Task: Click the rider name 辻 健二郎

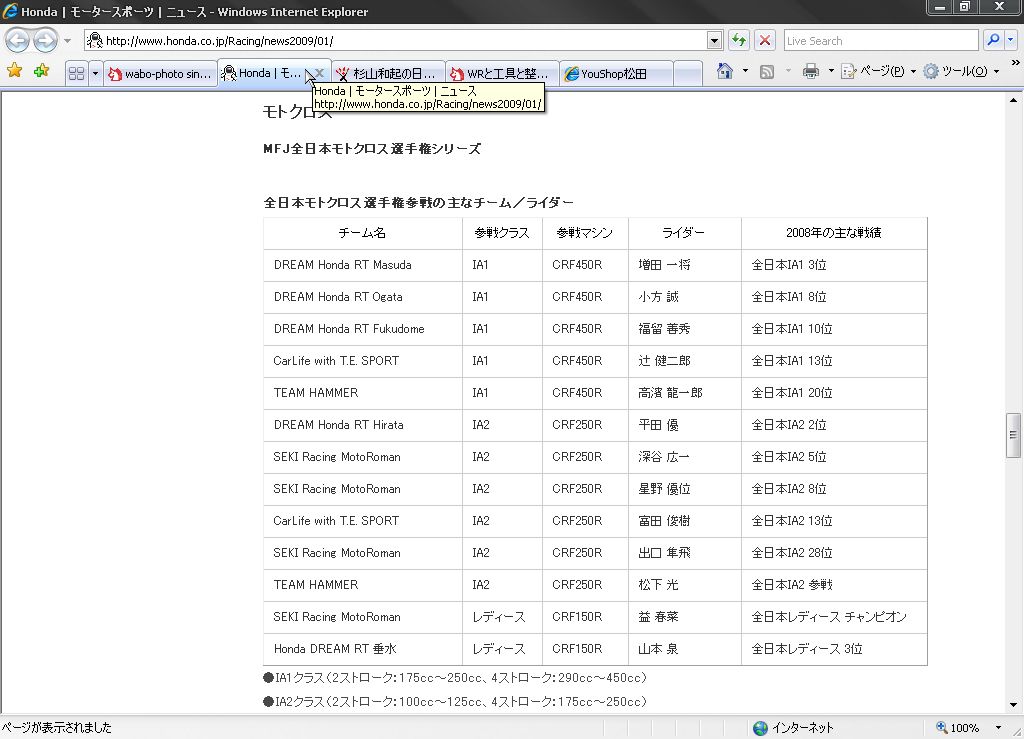Action: [x=664, y=361]
